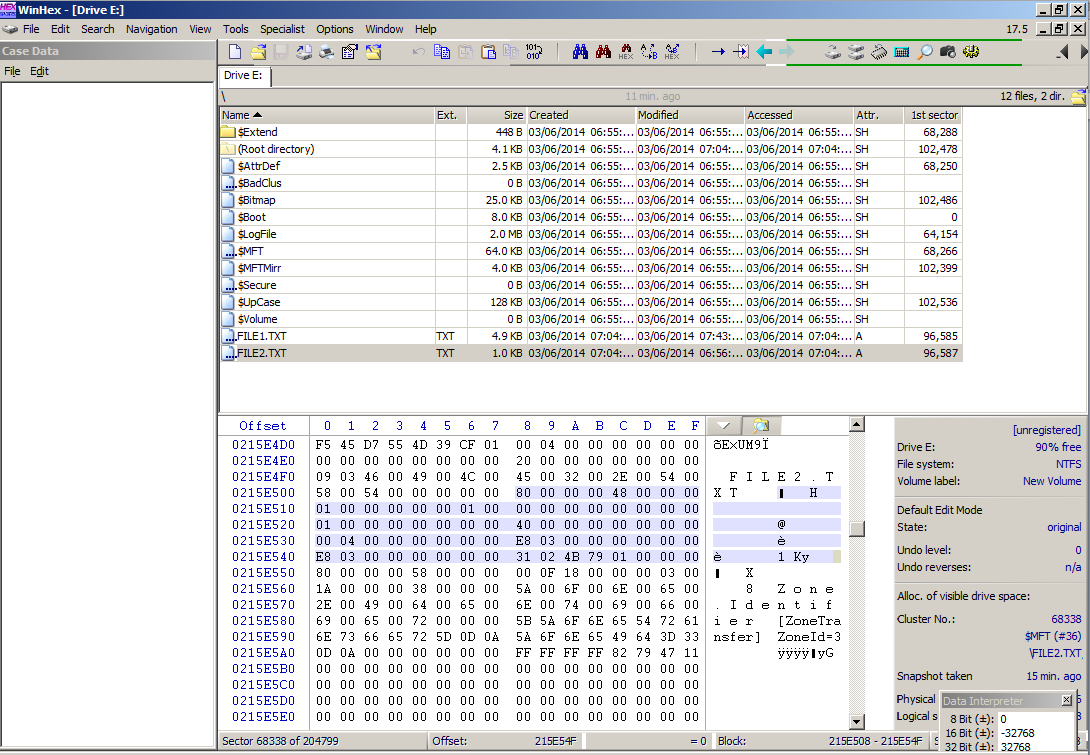Switch to the Drive E: tab
1090x755 pixels.
243,76
